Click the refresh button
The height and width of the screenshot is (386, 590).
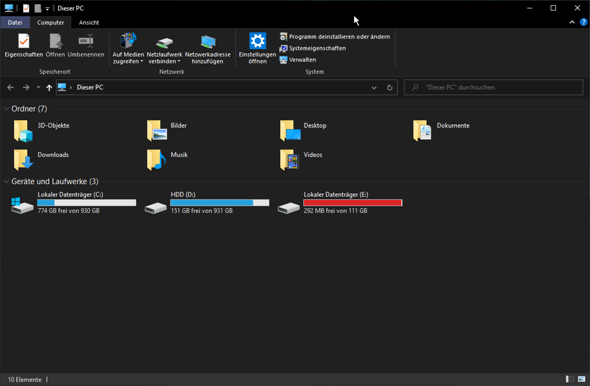coord(389,88)
